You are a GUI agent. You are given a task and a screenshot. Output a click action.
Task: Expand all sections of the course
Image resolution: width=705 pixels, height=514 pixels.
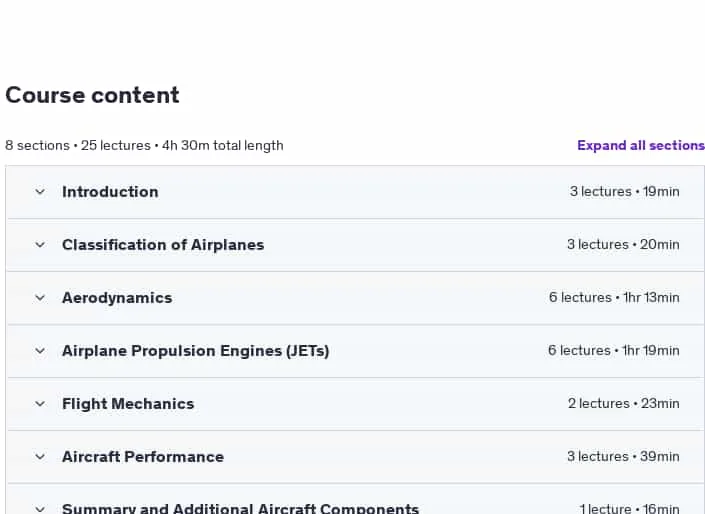[x=641, y=145]
